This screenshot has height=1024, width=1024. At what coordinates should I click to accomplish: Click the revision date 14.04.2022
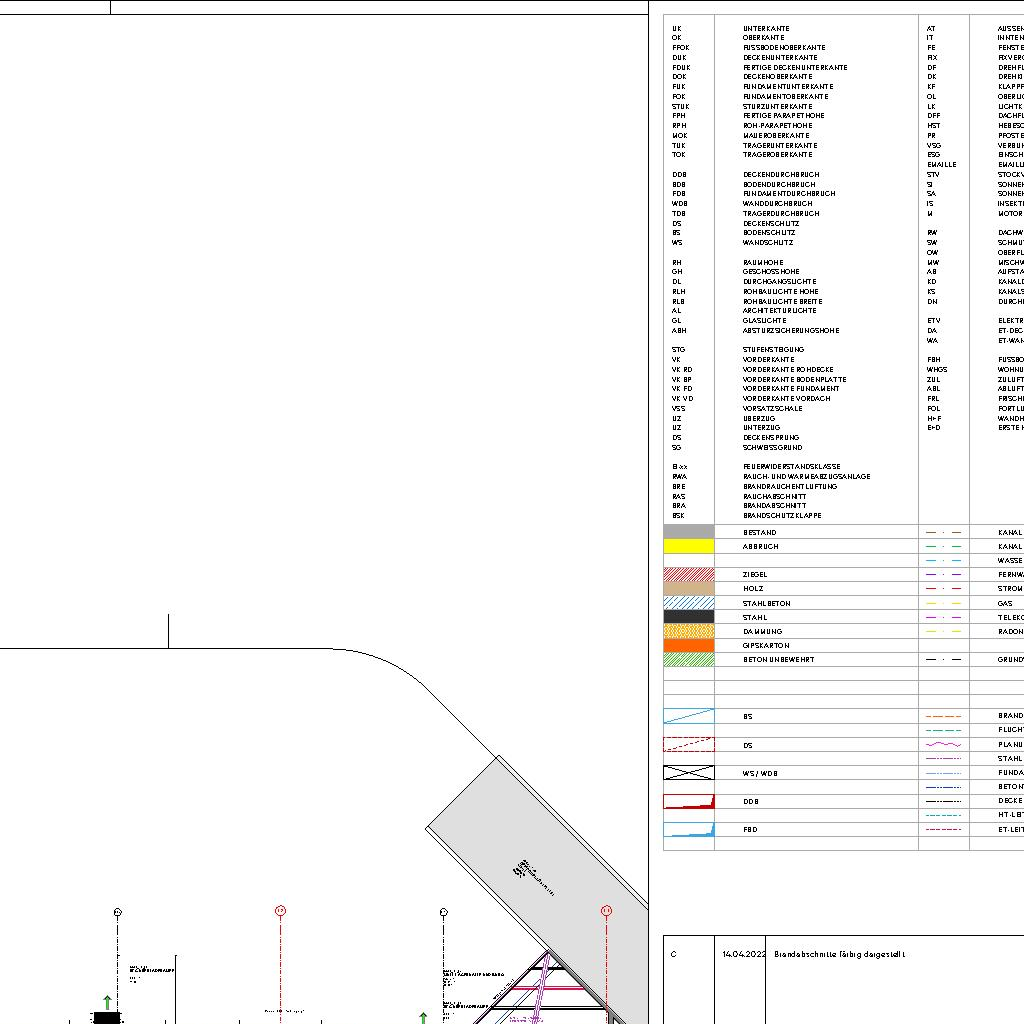point(744,954)
